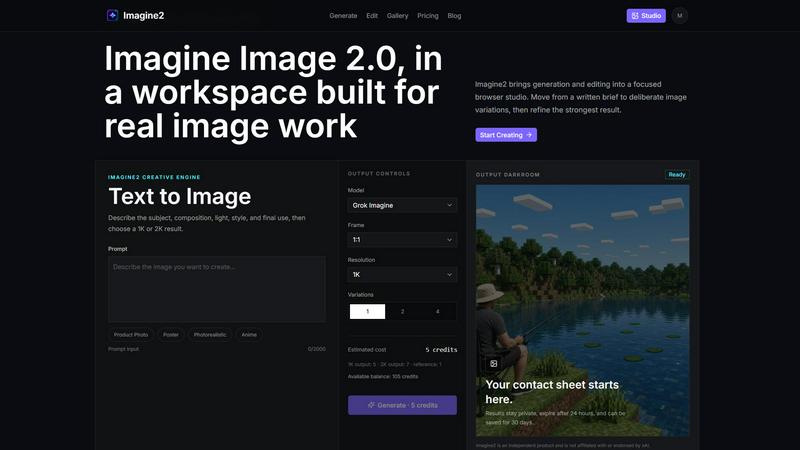Select 1 variation
This screenshot has width=800, height=450.
pos(367,311)
